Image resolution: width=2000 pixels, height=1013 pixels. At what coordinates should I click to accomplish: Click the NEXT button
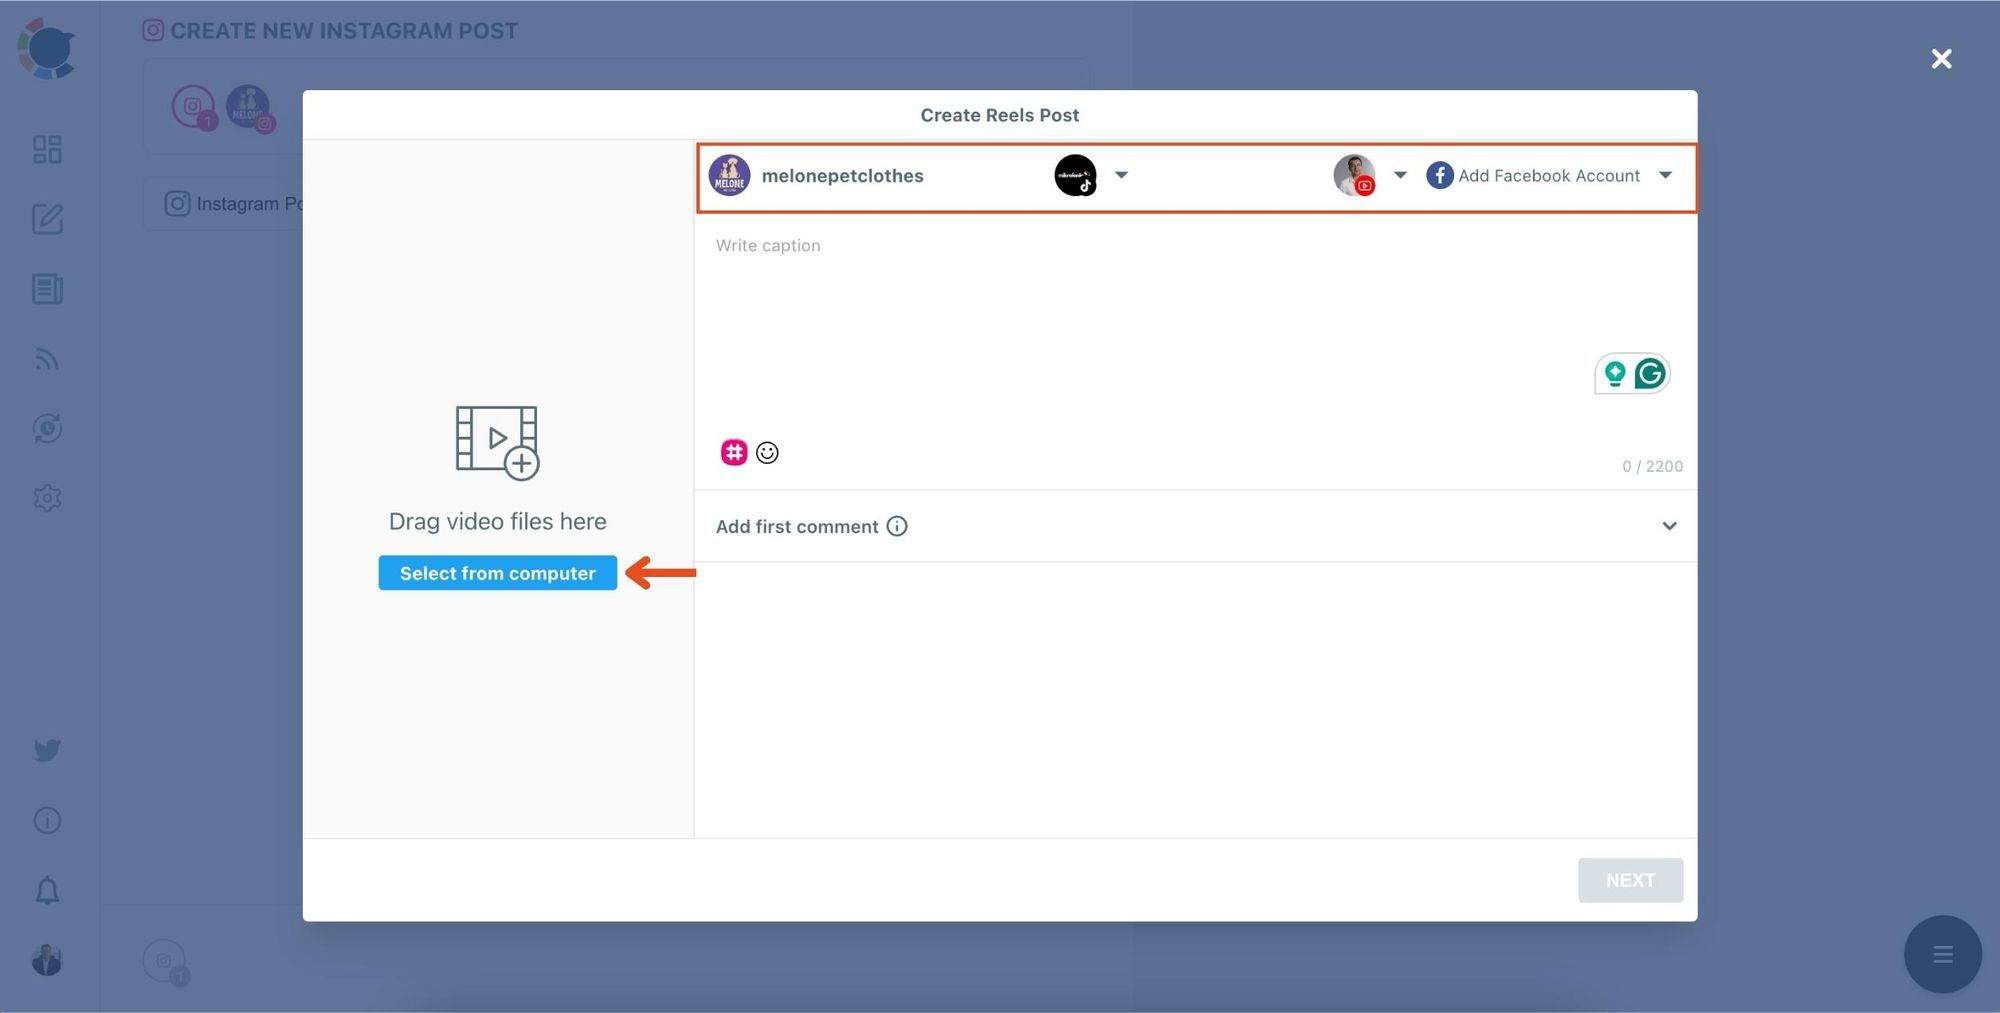tap(1630, 880)
